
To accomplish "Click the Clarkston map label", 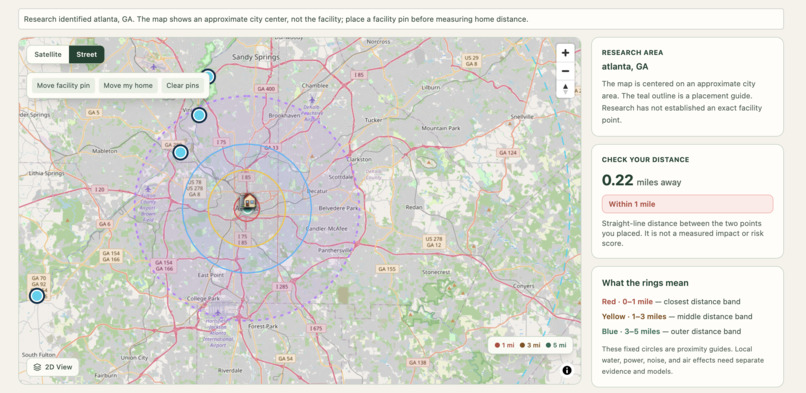I will pyautogui.click(x=359, y=159).
